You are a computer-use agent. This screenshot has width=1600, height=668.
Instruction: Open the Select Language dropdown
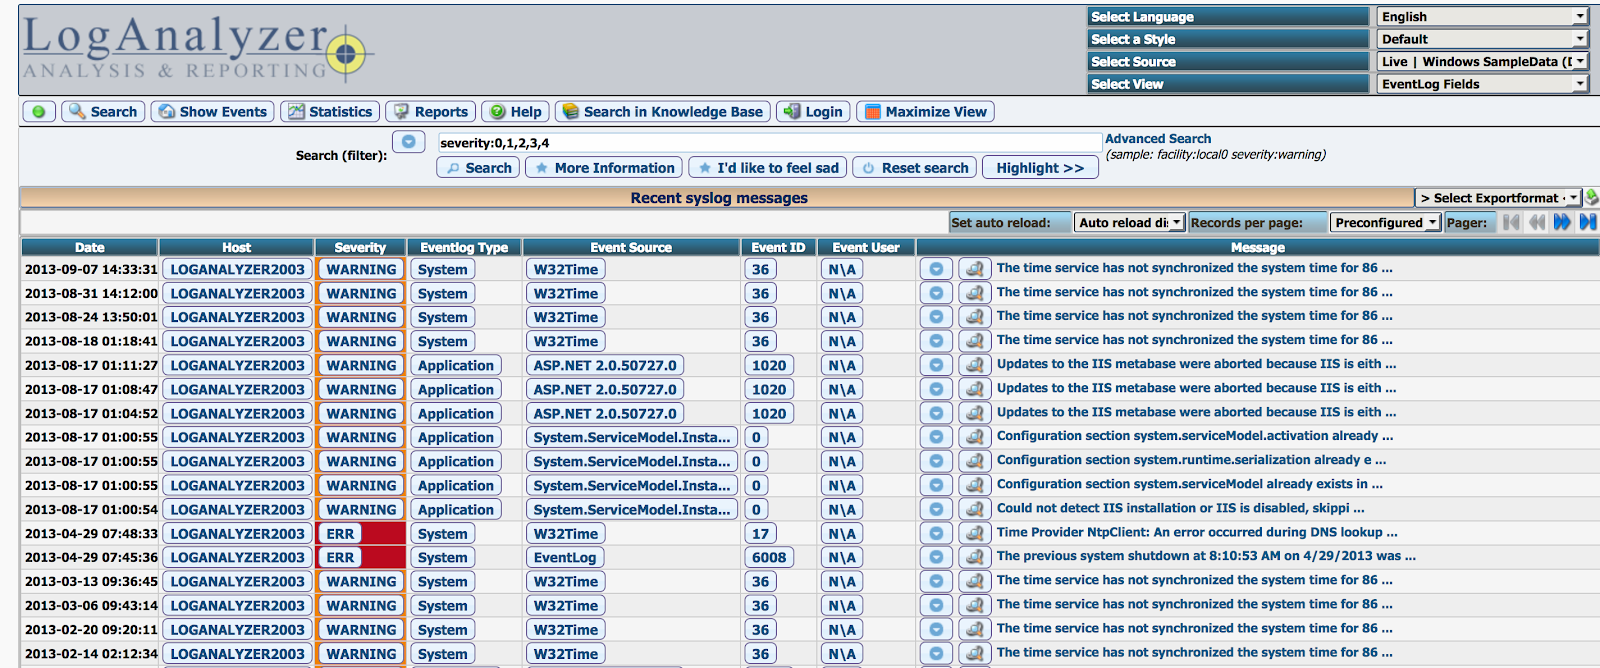click(x=1482, y=17)
